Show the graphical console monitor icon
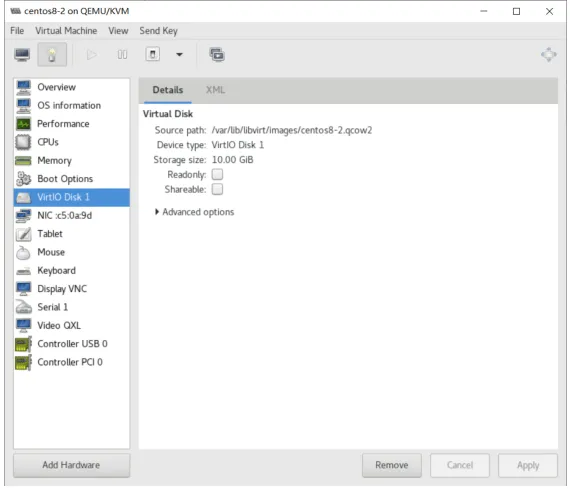 coord(22,55)
